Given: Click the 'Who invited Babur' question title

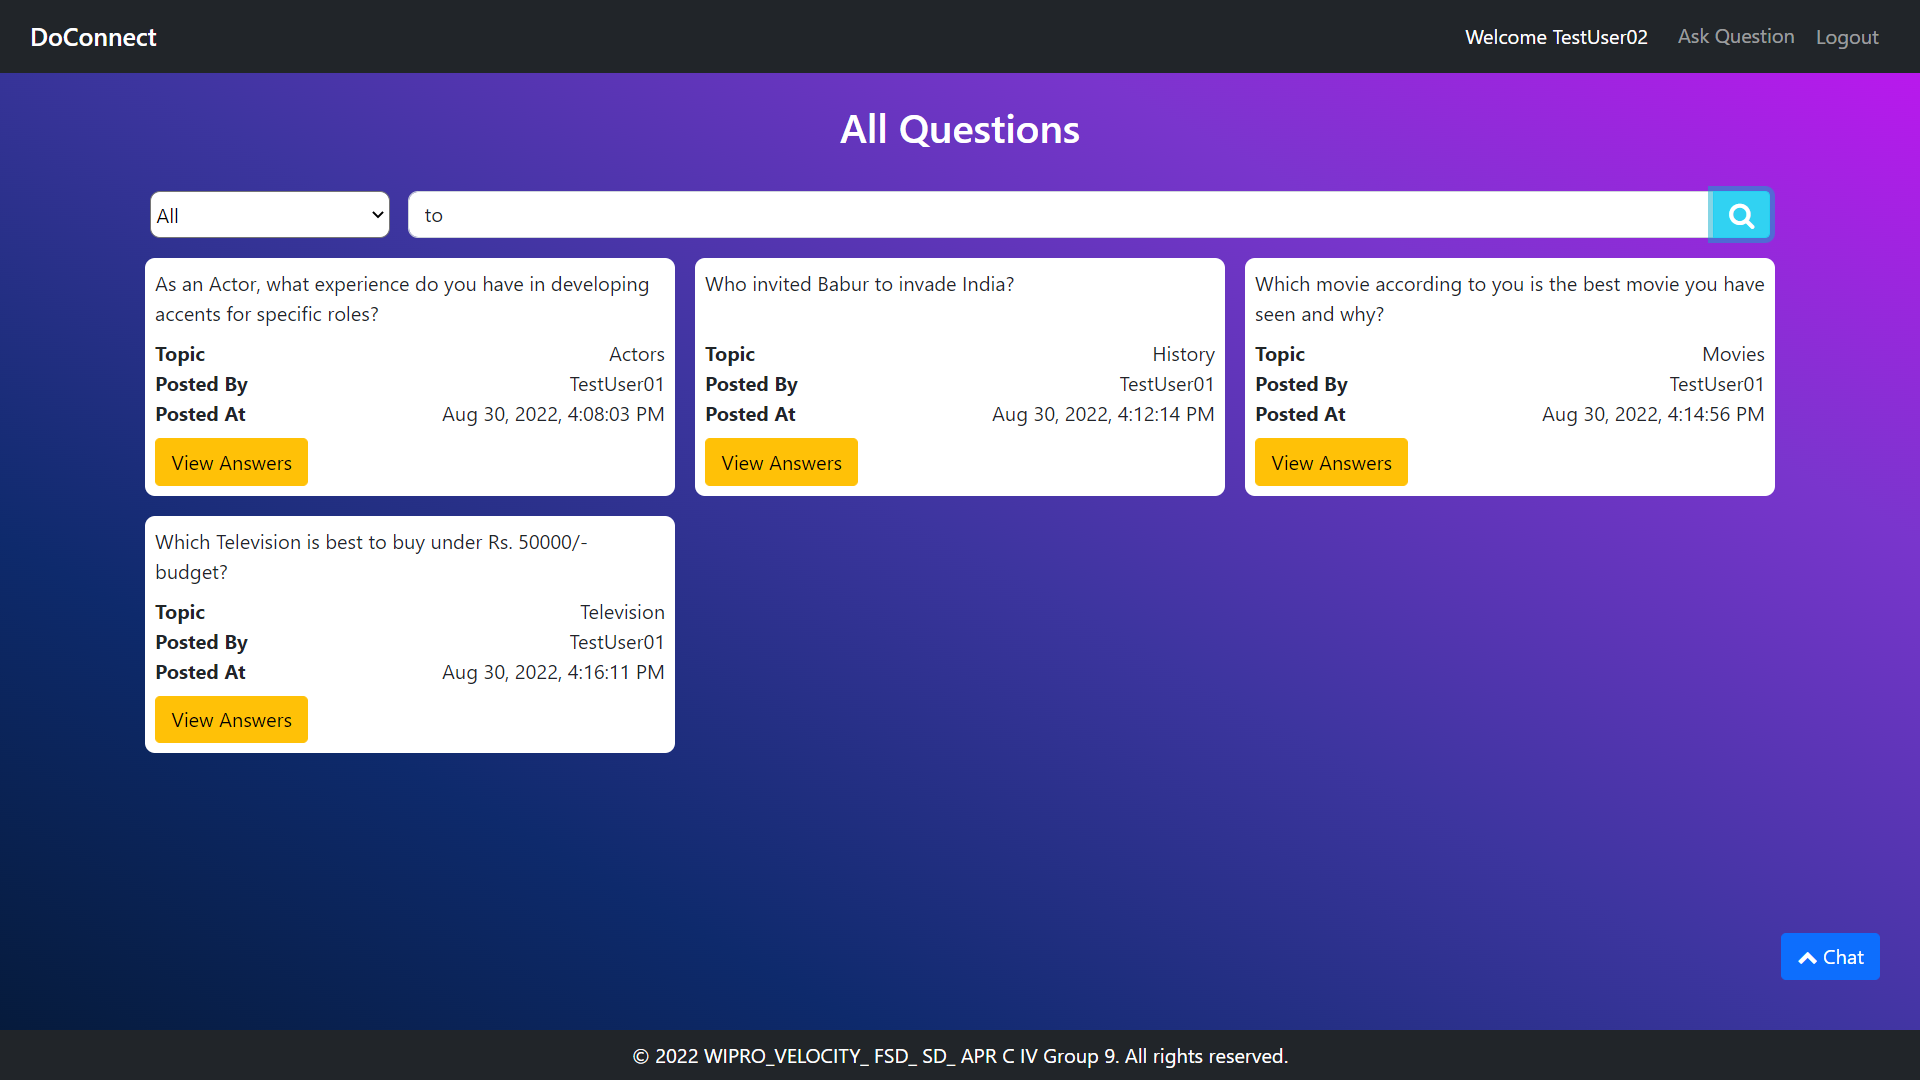Looking at the screenshot, I should (859, 284).
